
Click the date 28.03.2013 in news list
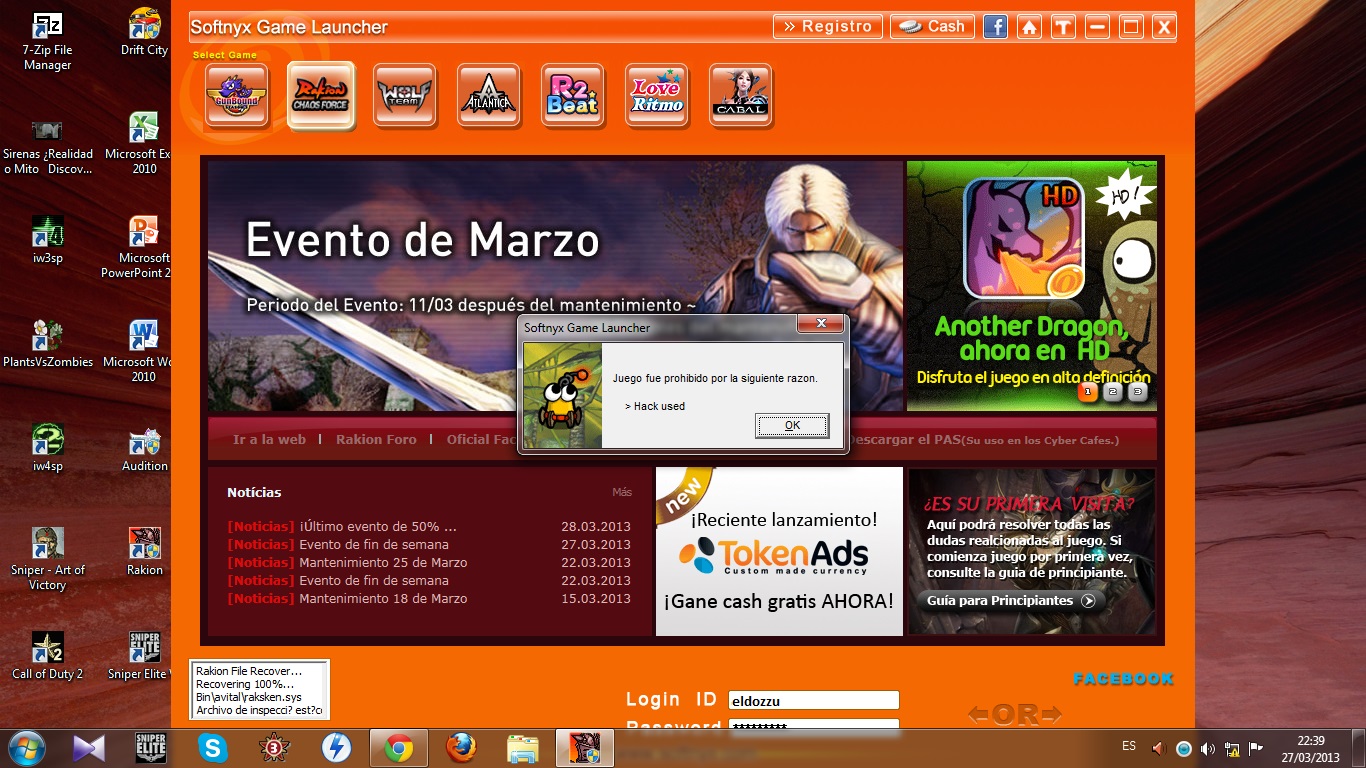[596, 527]
